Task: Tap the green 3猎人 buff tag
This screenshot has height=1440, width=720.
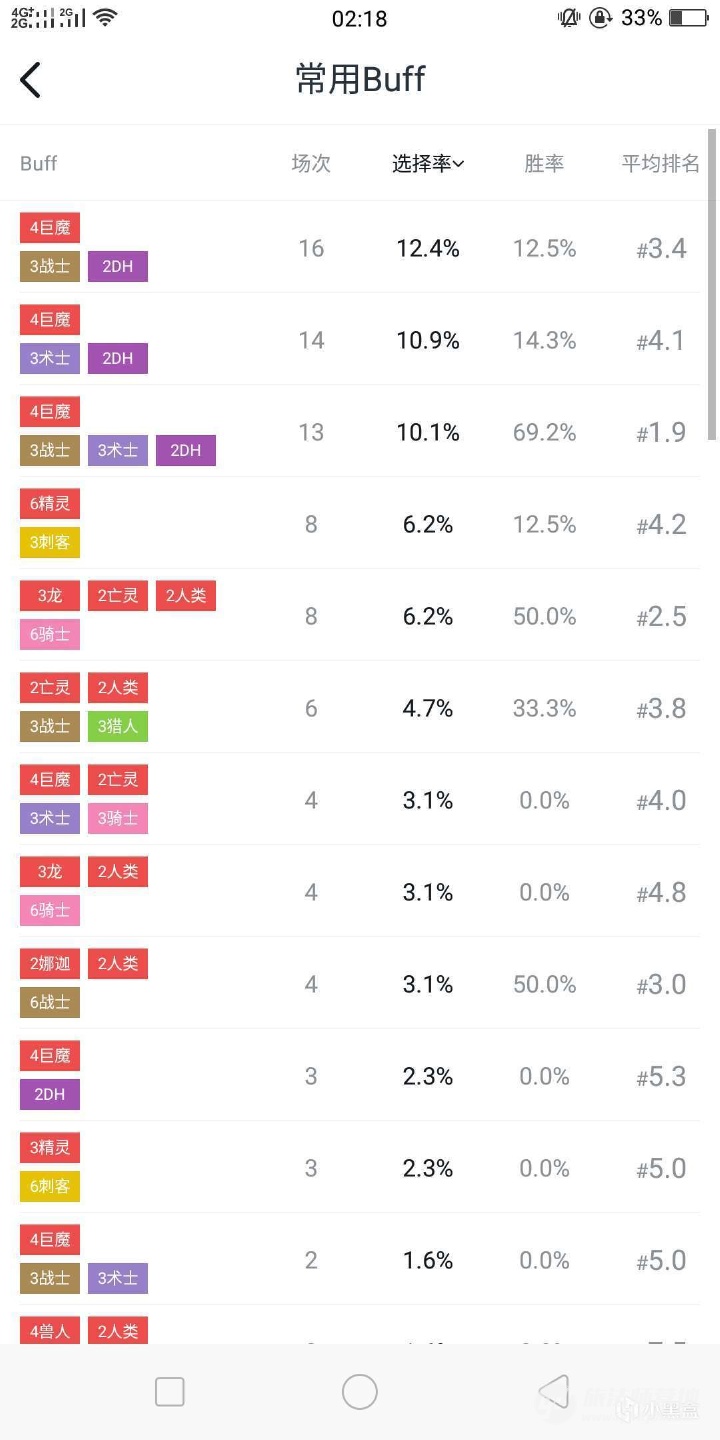Action: coord(118,727)
